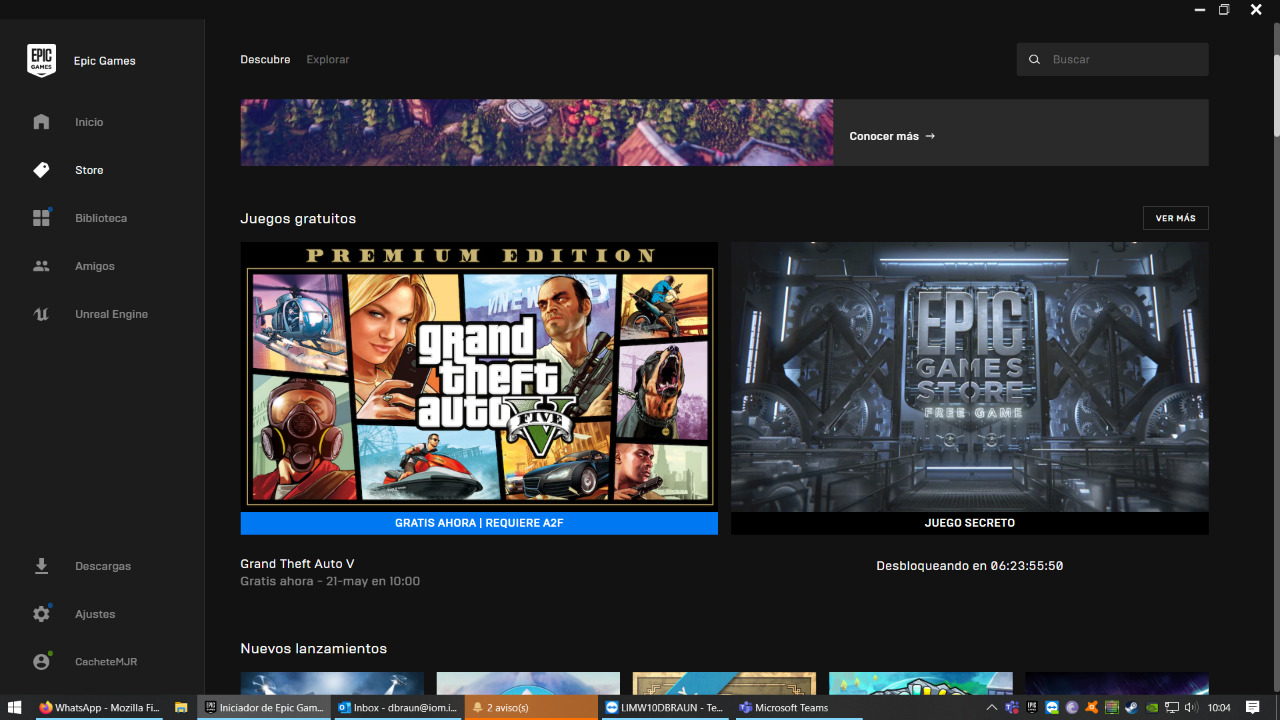Click the search magnifier icon
Viewport: 1280px width, 720px height.
tap(1035, 60)
